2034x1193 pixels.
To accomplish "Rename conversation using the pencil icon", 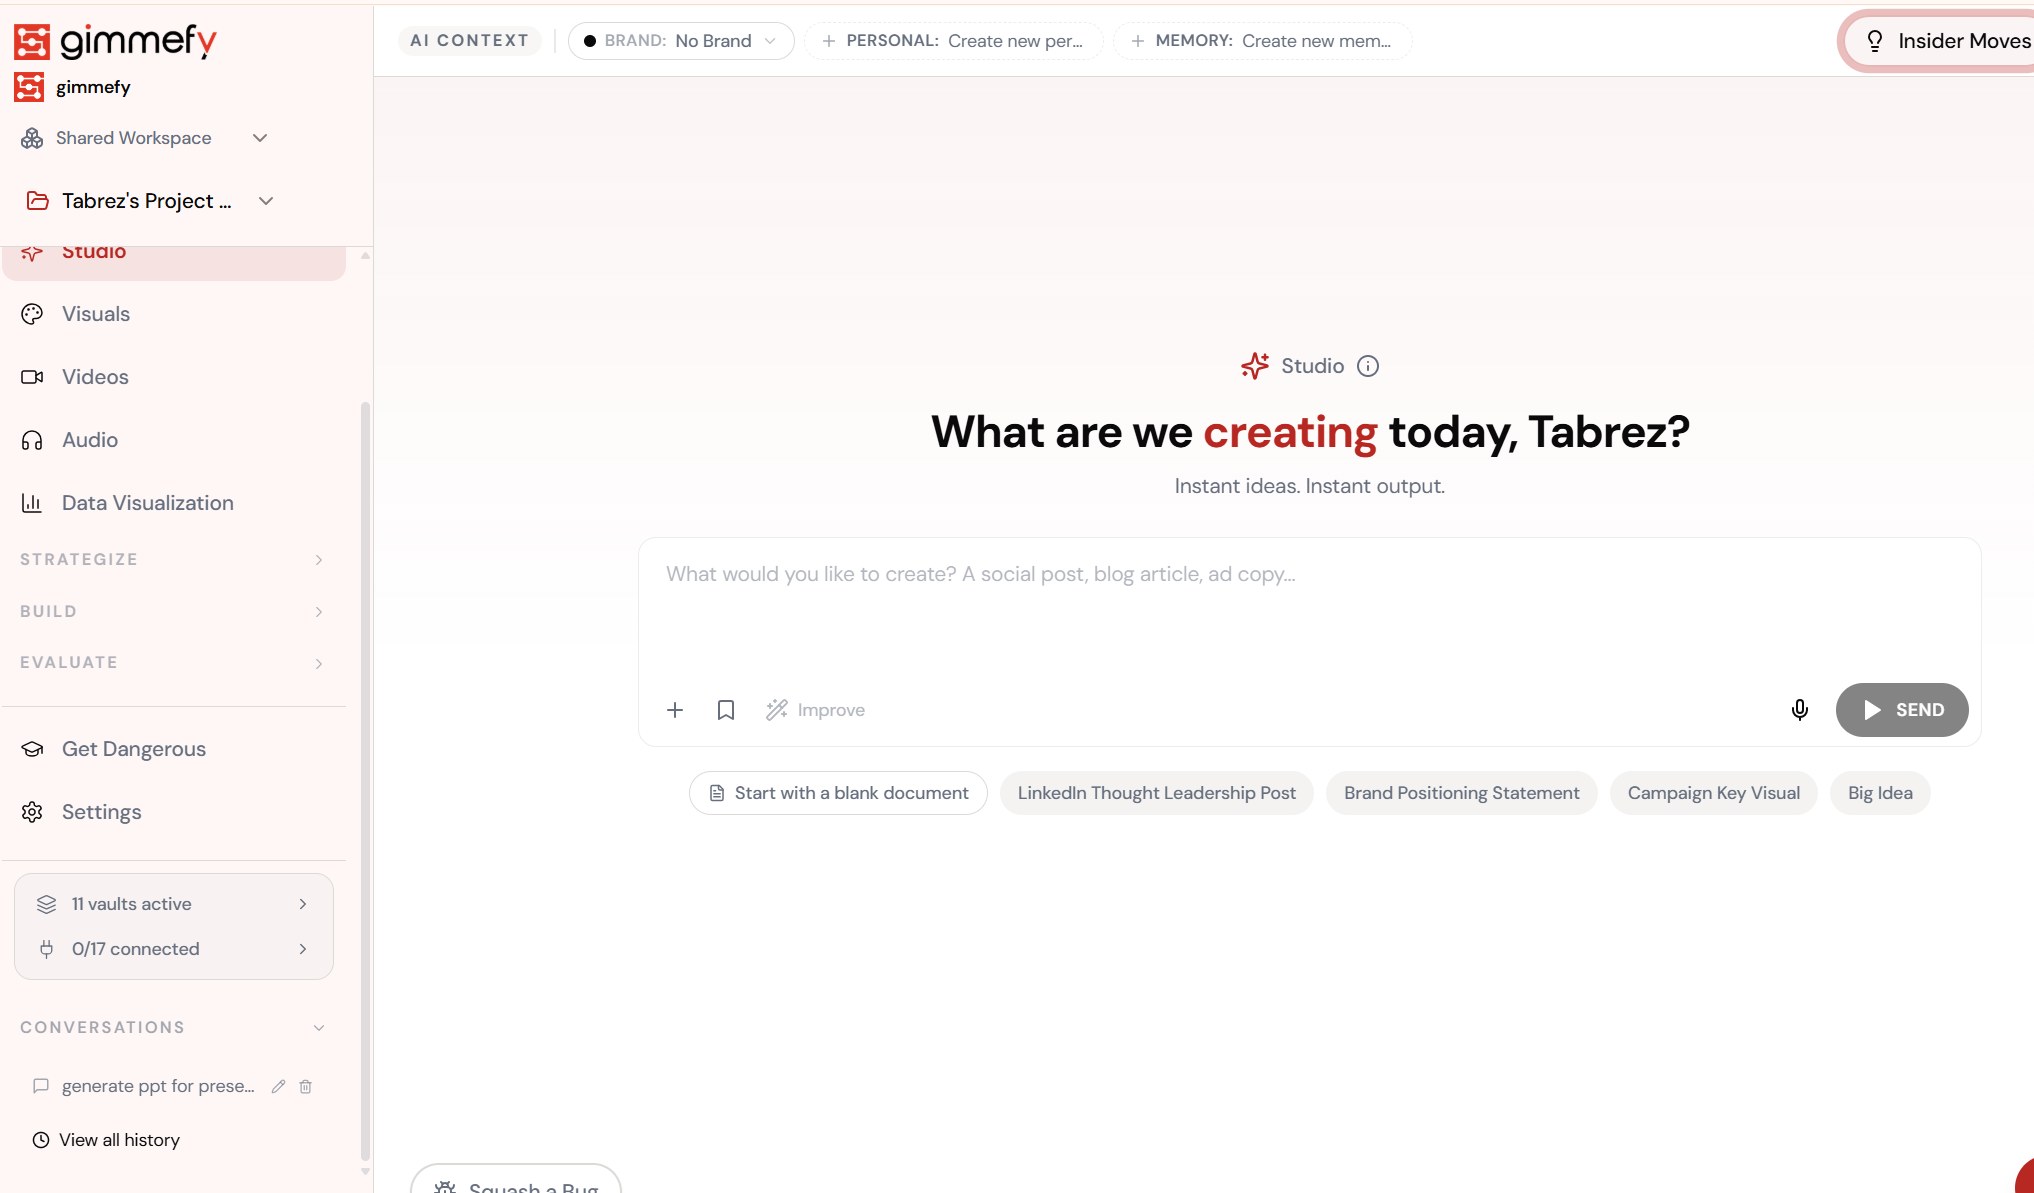I will [277, 1086].
